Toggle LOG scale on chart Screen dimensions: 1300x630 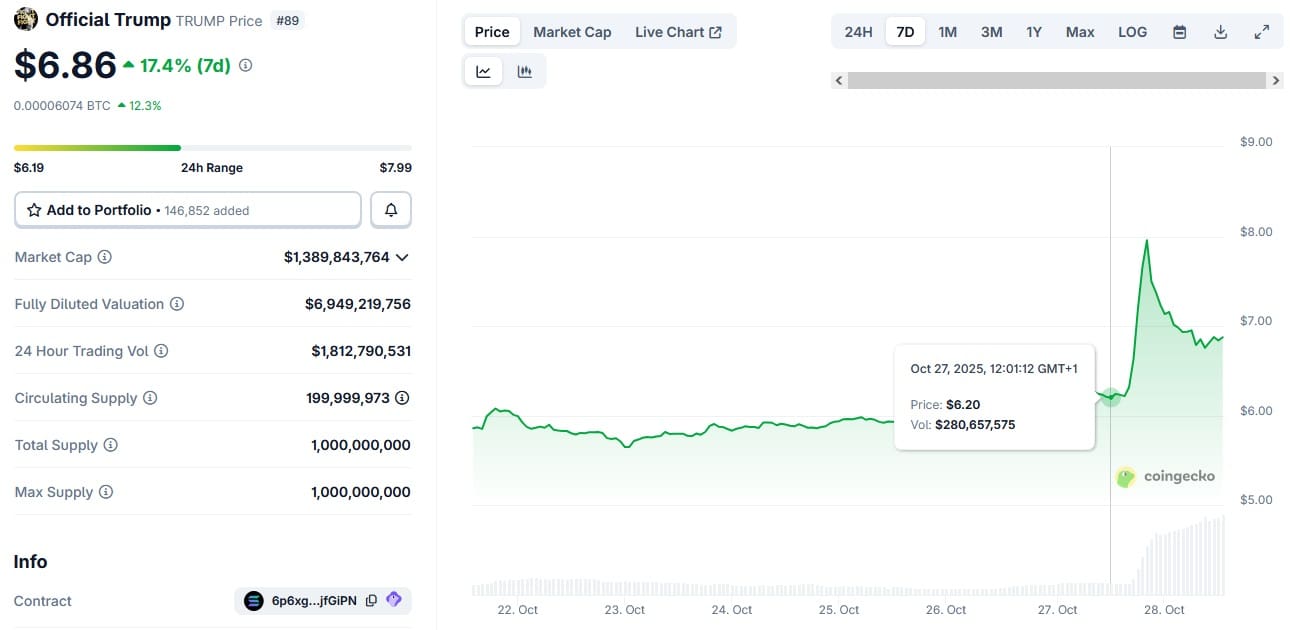1132,32
